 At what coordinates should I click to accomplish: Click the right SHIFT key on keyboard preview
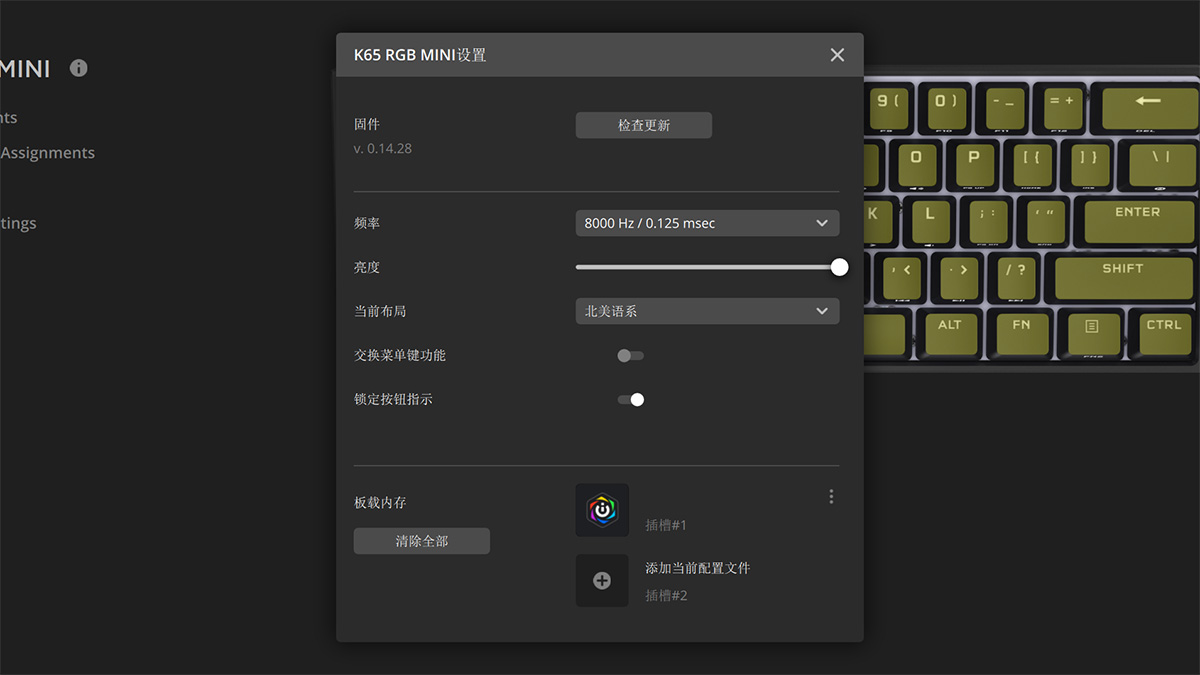pos(1123,276)
